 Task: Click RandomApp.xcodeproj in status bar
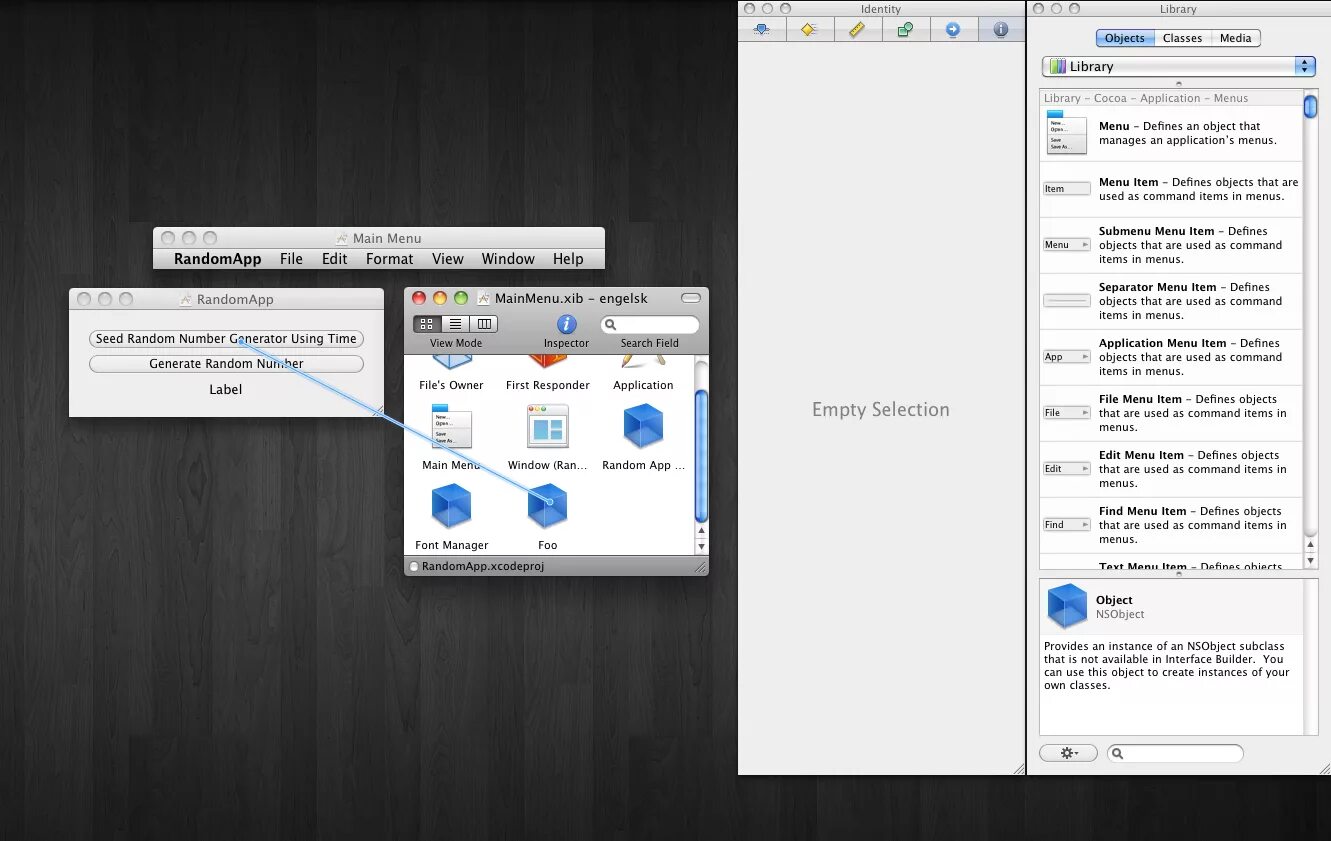pyautogui.click(x=483, y=566)
